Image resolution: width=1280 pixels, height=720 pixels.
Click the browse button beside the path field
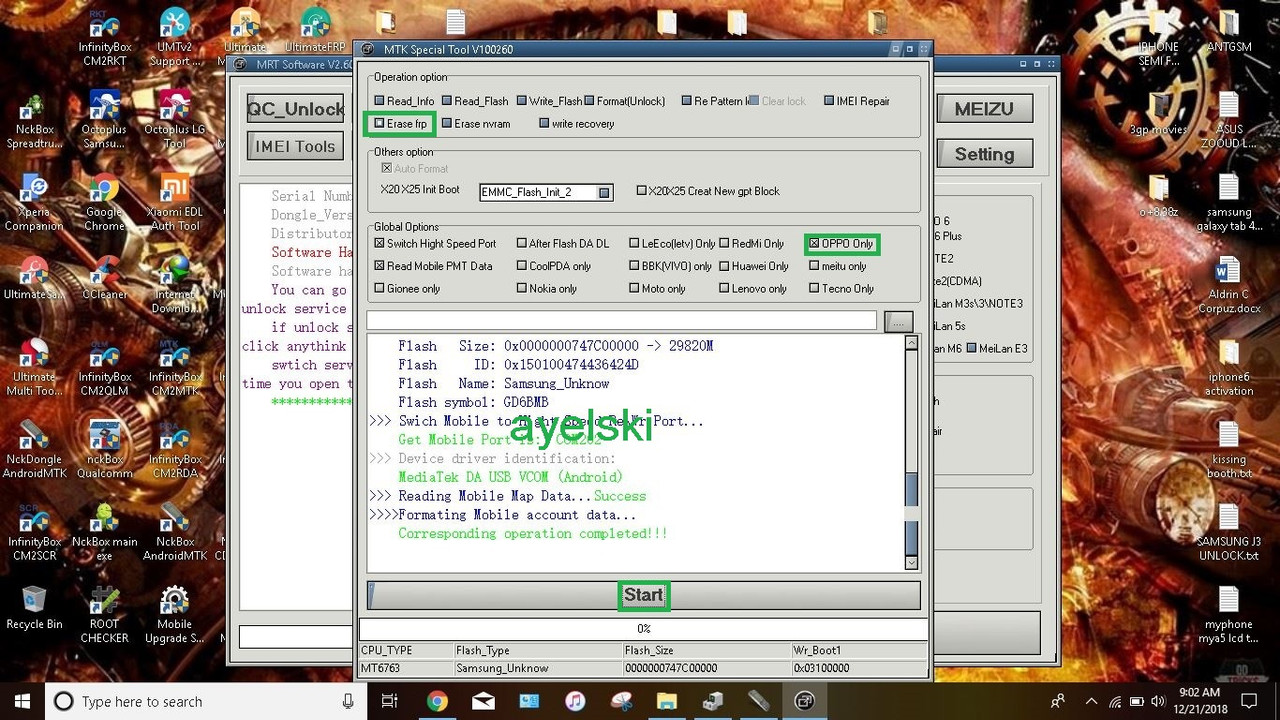898,321
